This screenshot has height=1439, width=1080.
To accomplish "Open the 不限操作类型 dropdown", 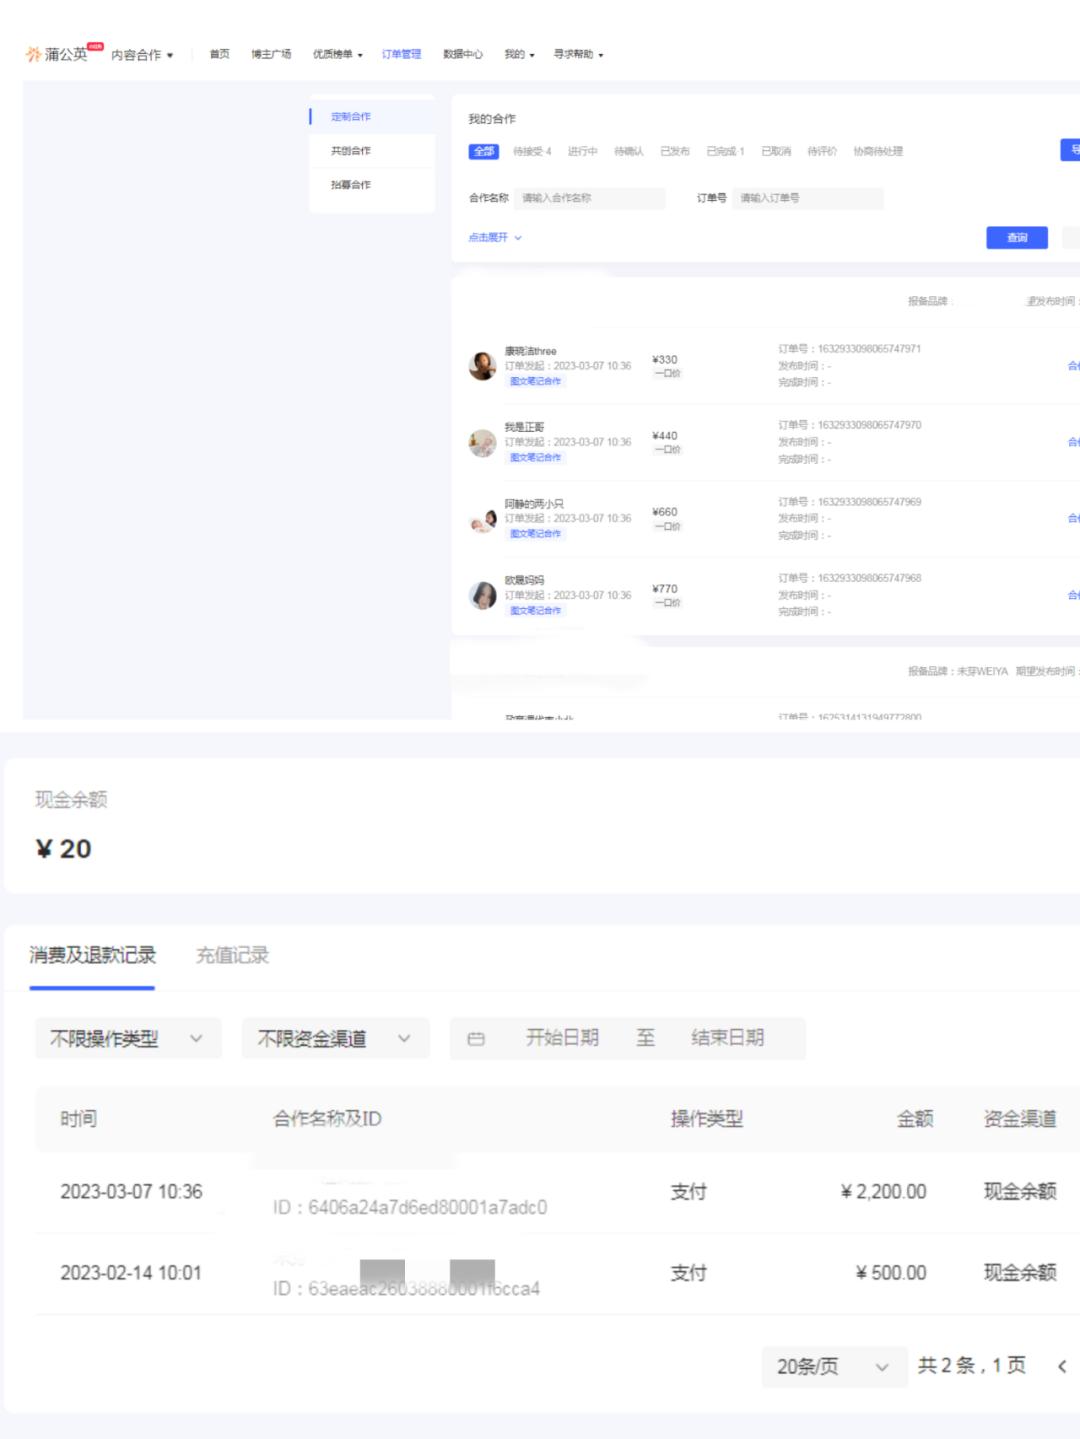I will pyautogui.click(x=127, y=1038).
